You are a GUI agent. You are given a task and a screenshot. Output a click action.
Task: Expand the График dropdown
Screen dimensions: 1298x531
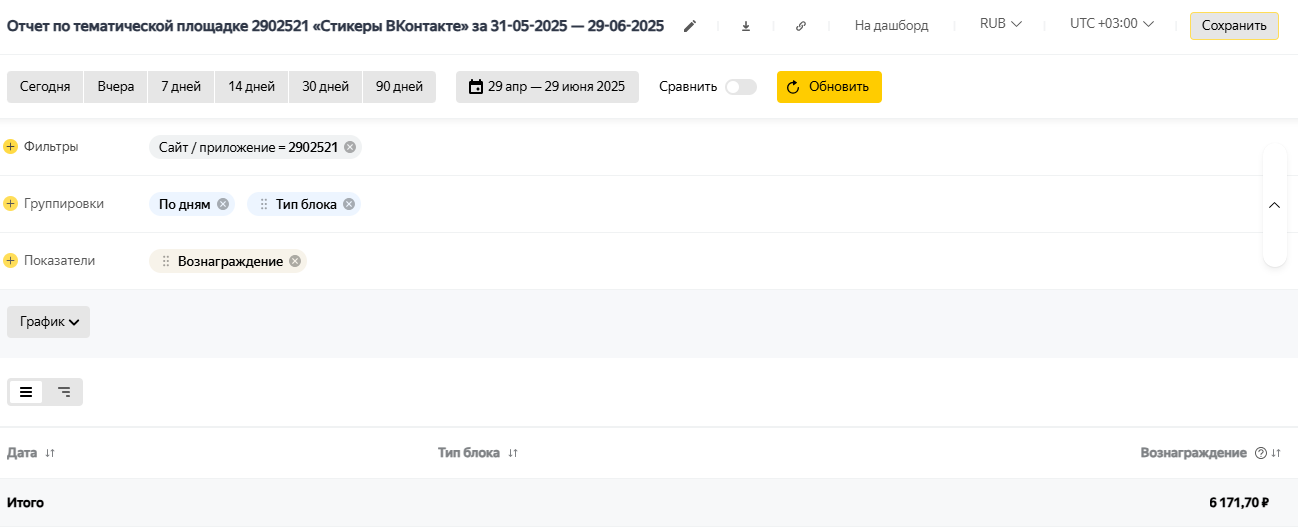49,322
